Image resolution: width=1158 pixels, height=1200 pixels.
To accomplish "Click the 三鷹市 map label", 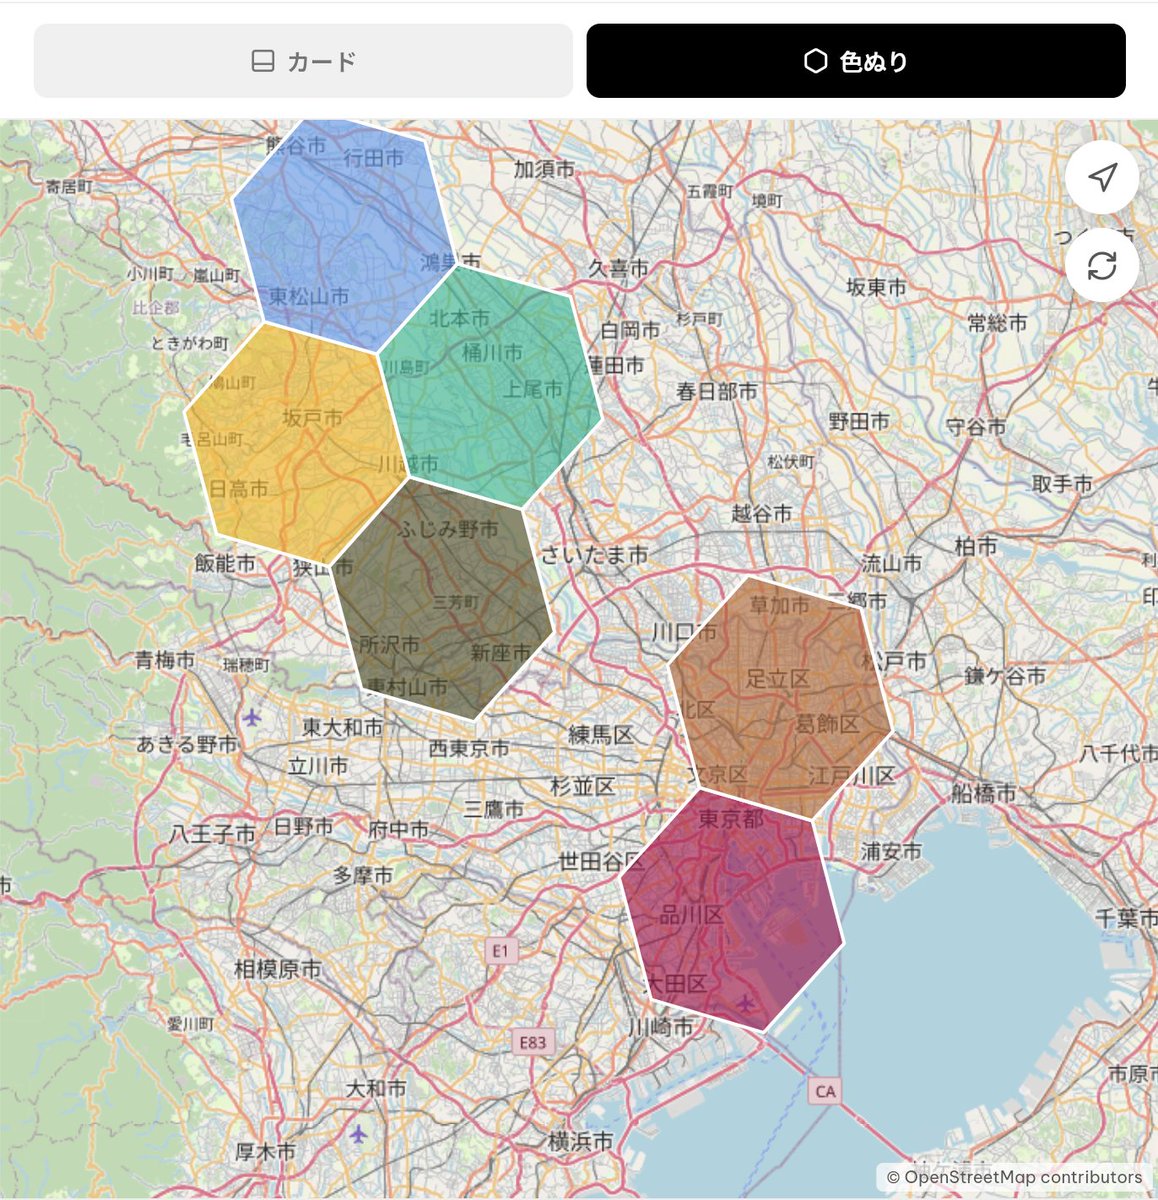I will coord(494,809).
